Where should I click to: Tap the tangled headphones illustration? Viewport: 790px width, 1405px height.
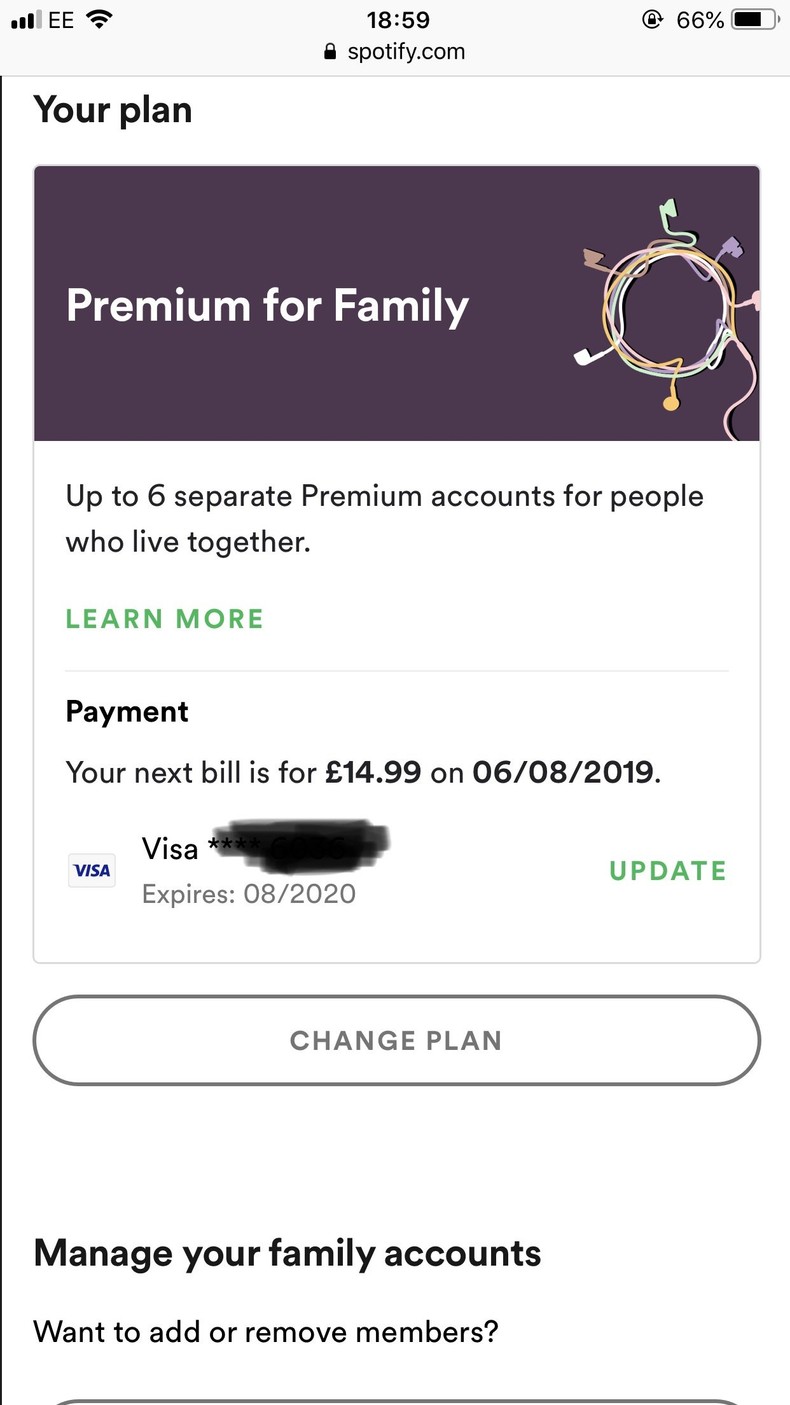(668, 308)
